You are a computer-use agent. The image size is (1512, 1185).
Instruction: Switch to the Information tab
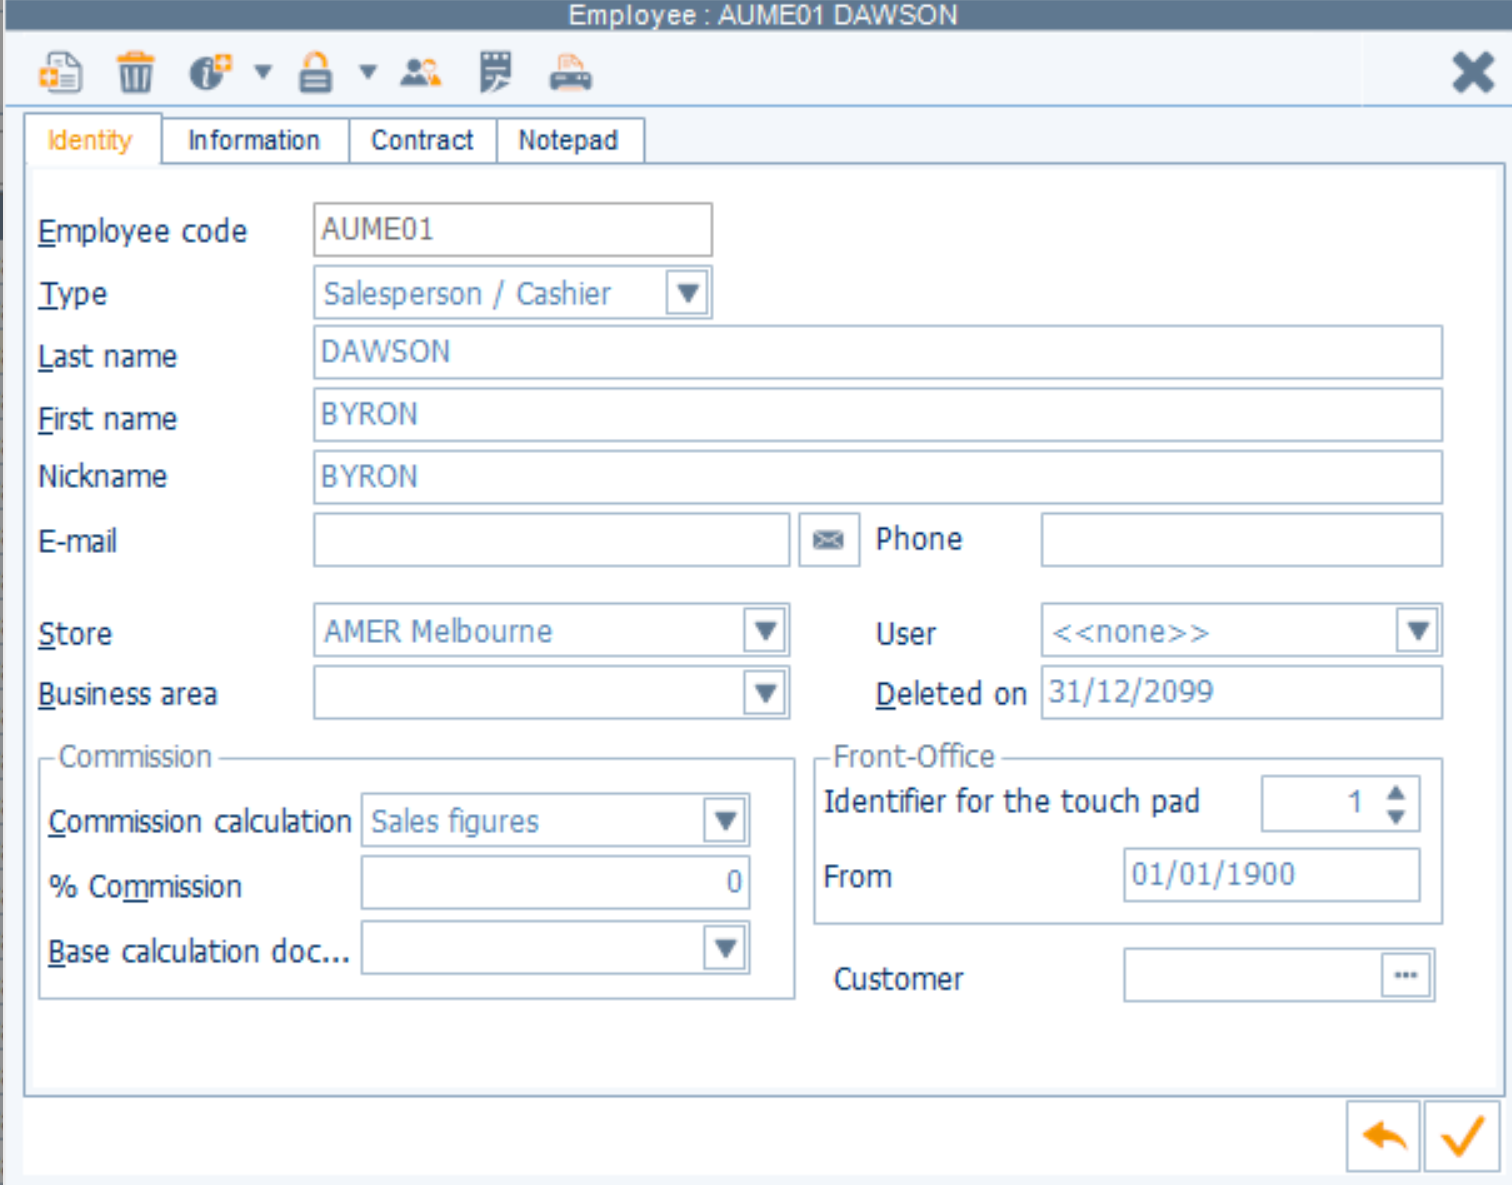(253, 140)
